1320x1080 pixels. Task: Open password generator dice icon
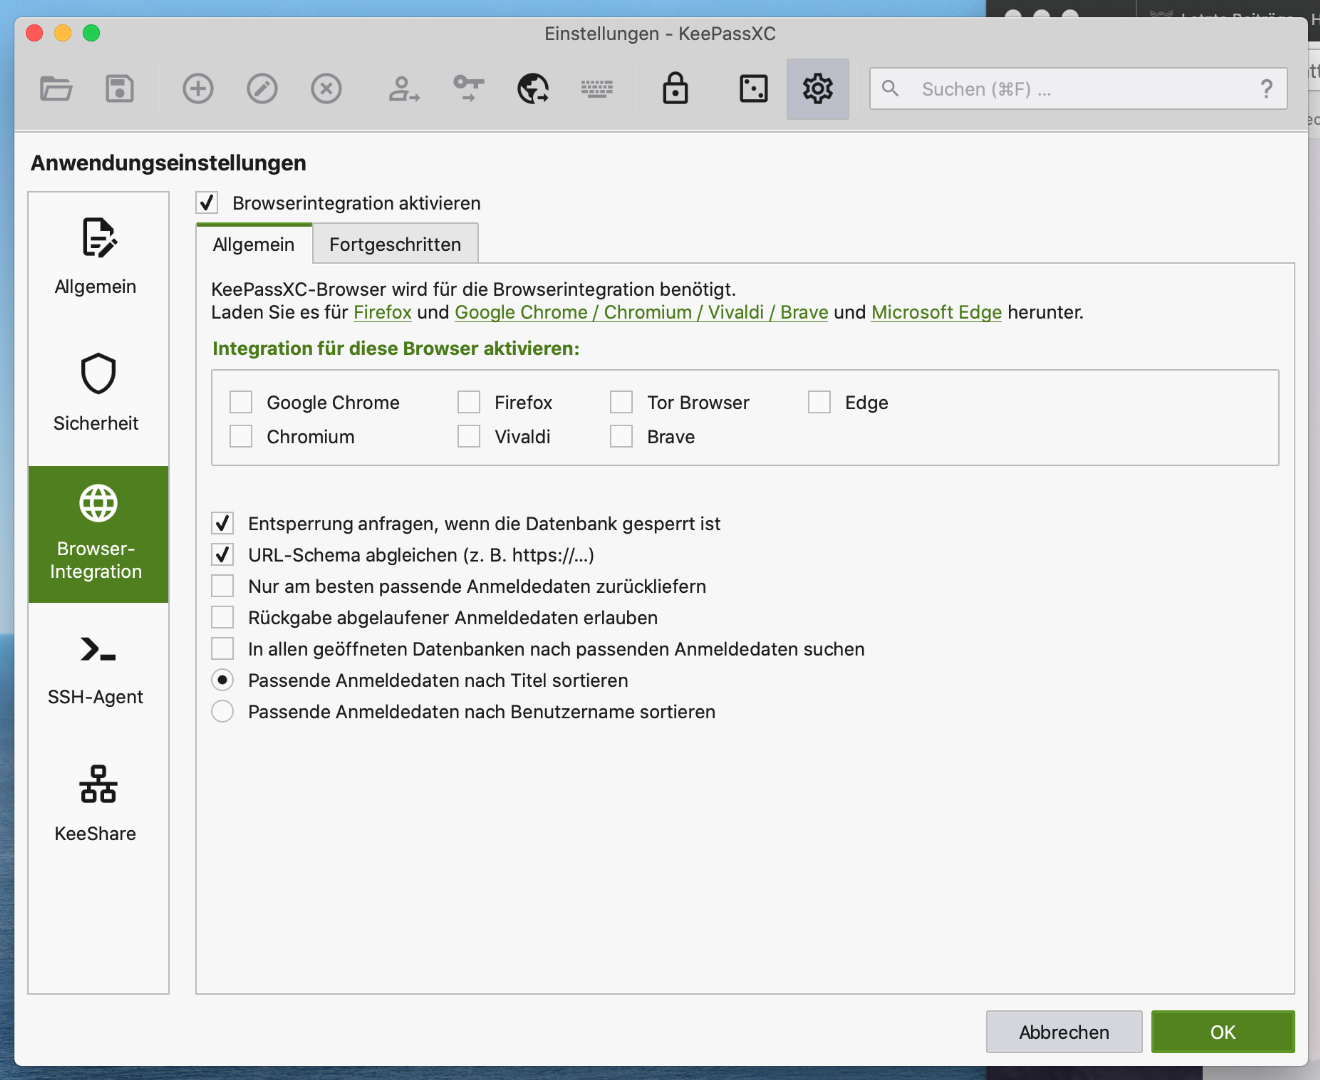click(x=753, y=89)
